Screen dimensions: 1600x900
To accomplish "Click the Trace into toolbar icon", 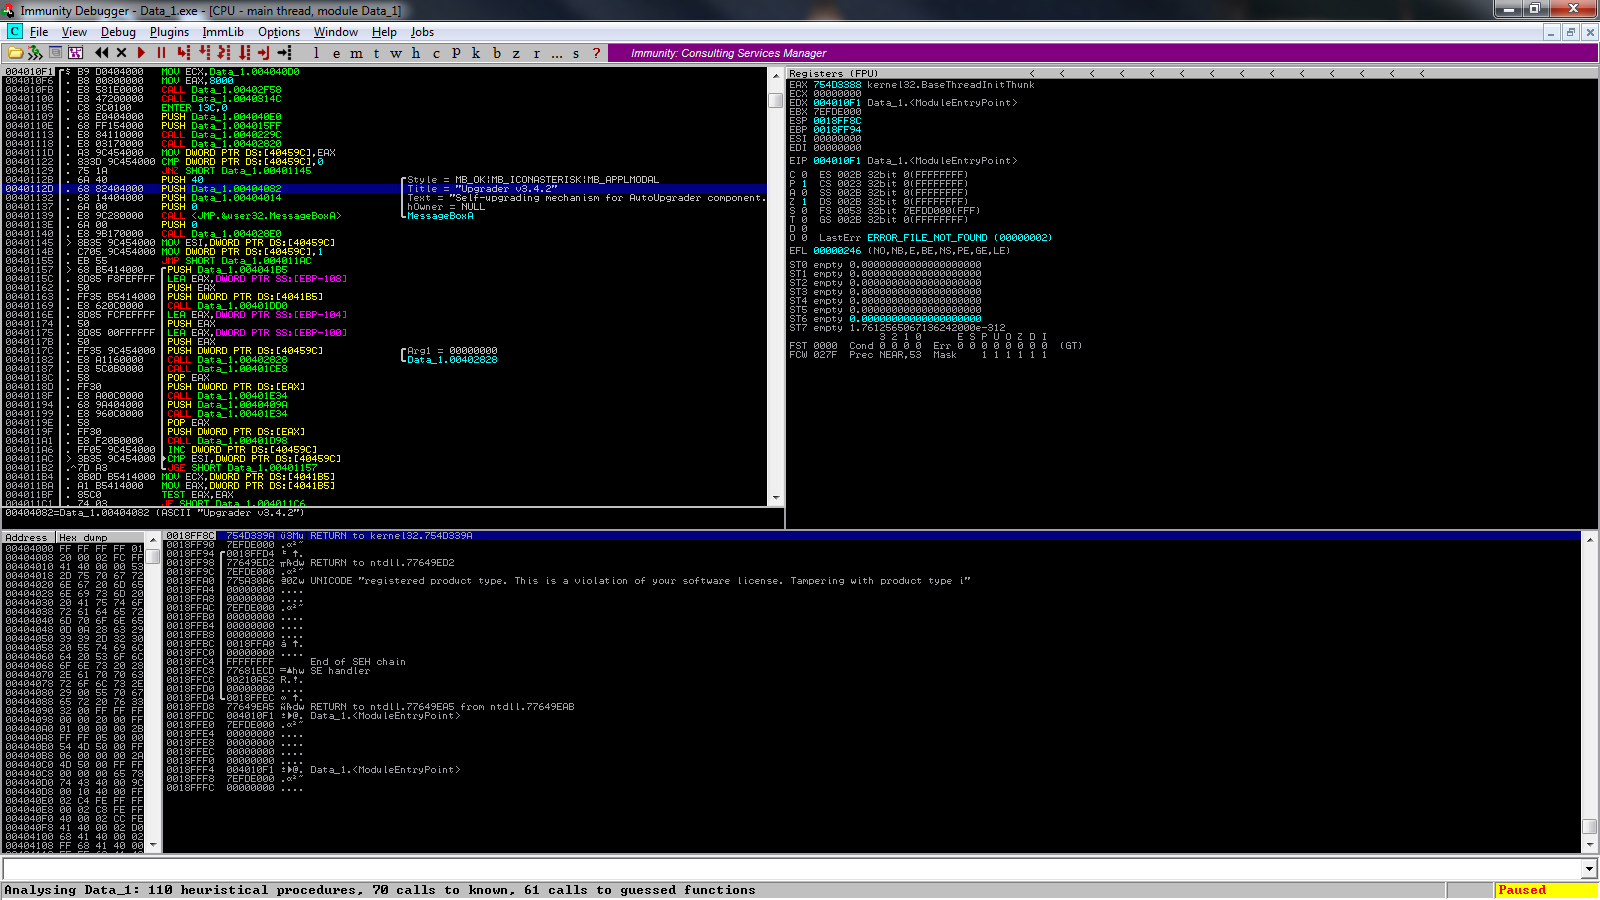I will point(224,53).
